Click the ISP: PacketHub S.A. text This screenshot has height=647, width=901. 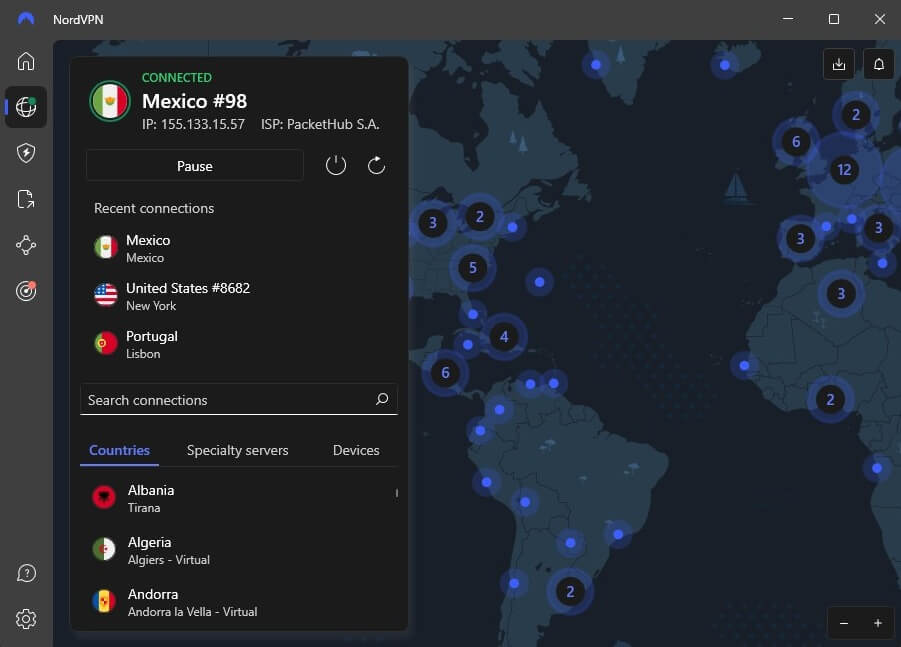click(320, 124)
